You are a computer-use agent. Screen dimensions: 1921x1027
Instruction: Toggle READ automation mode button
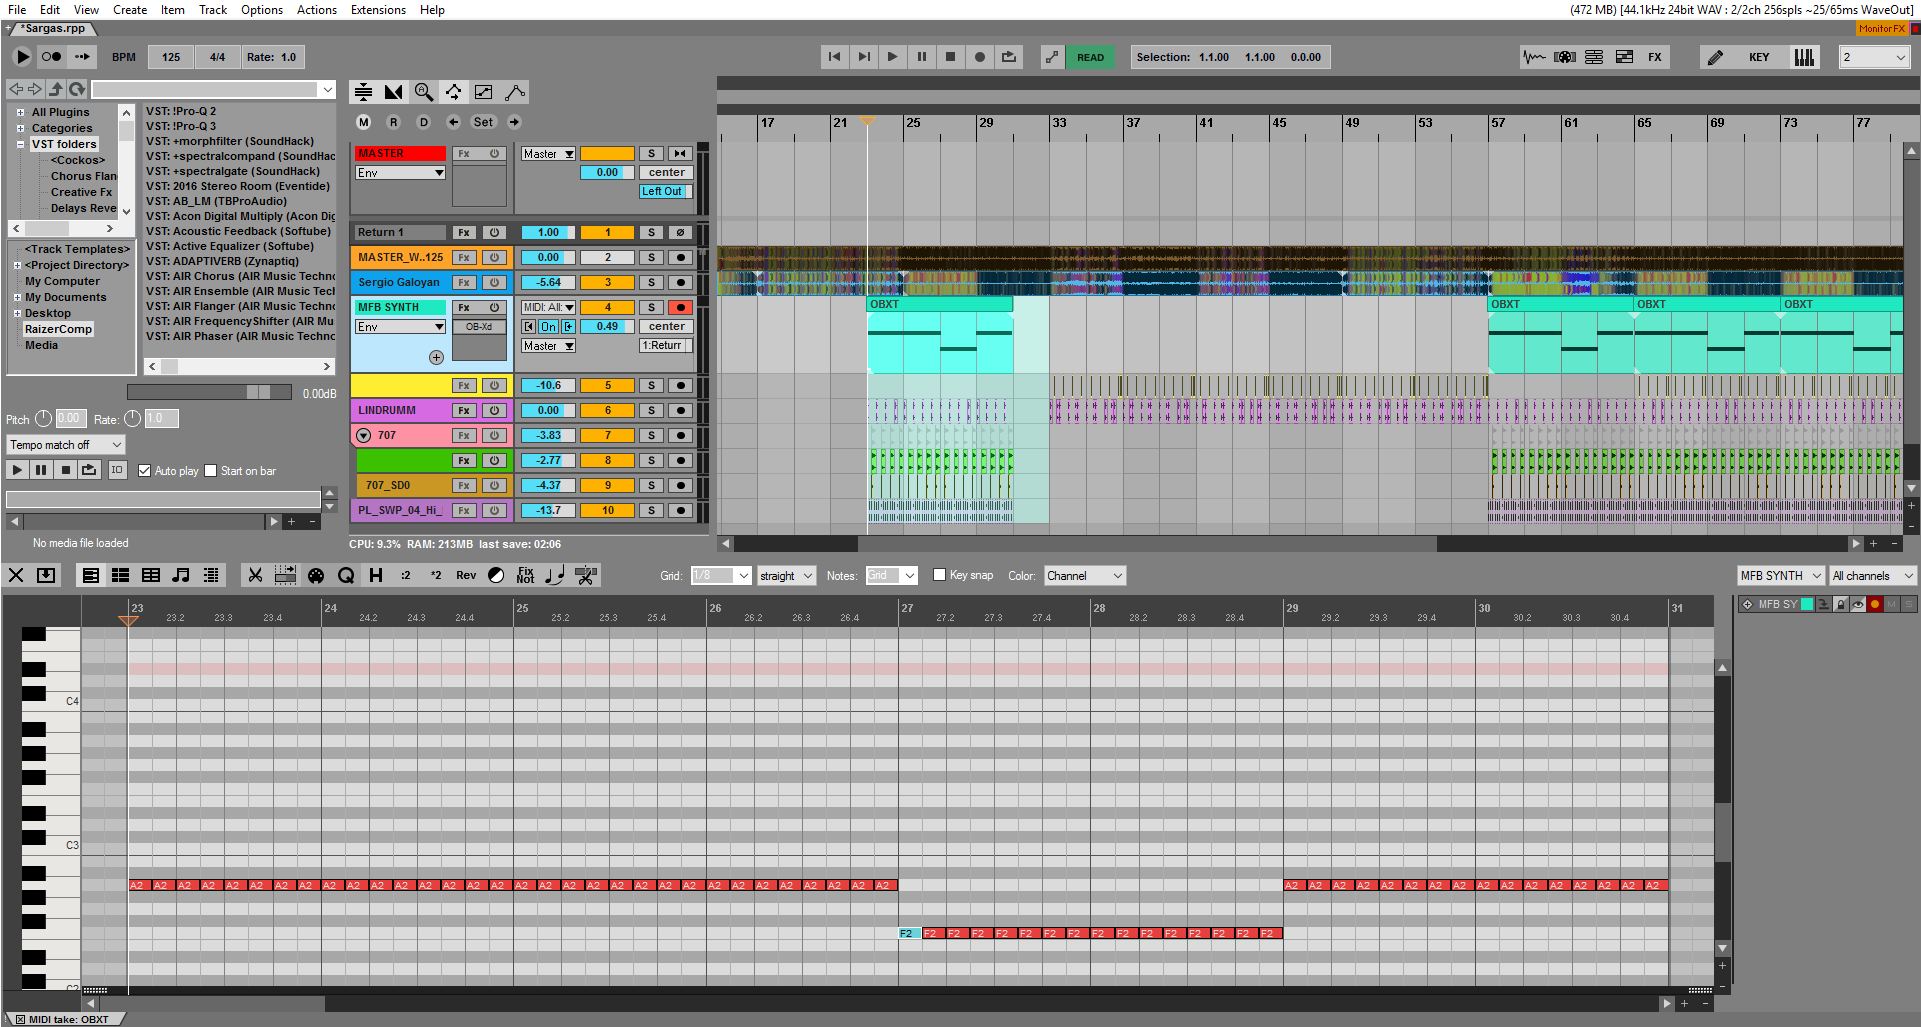[1090, 57]
